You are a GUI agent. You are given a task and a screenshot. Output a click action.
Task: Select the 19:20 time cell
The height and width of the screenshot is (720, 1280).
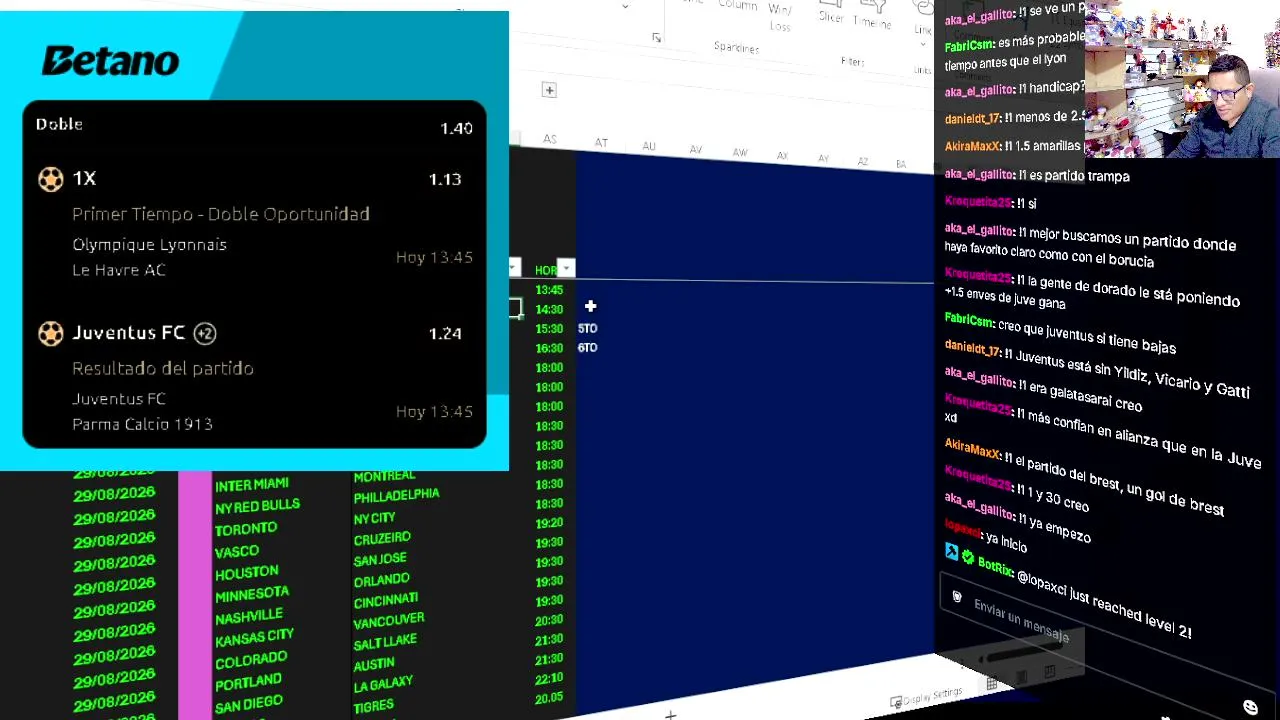(x=549, y=523)
